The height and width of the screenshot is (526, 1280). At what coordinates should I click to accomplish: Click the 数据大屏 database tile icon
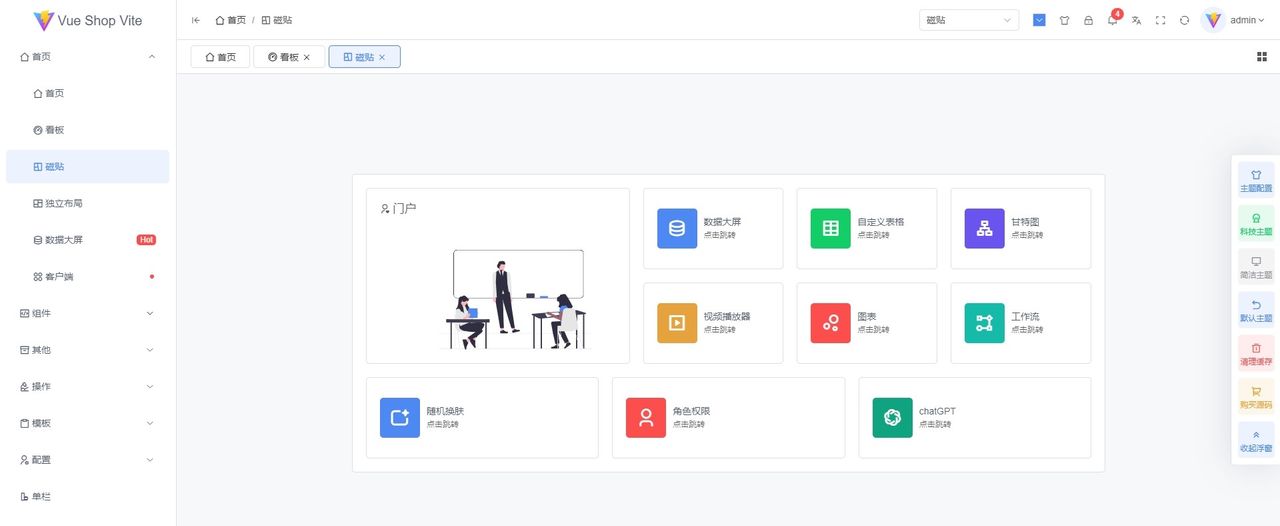[x=677, y=228]
